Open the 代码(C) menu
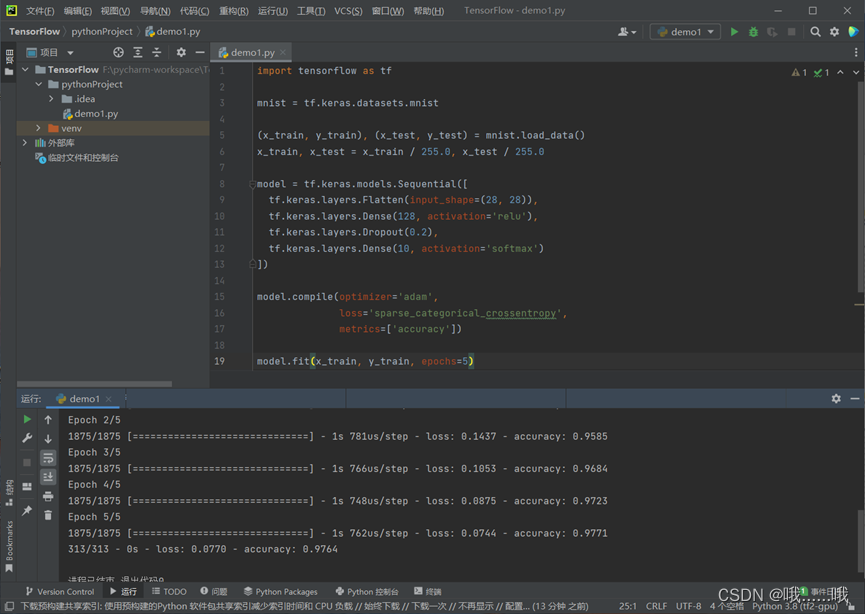 click(x=194, y=11)
